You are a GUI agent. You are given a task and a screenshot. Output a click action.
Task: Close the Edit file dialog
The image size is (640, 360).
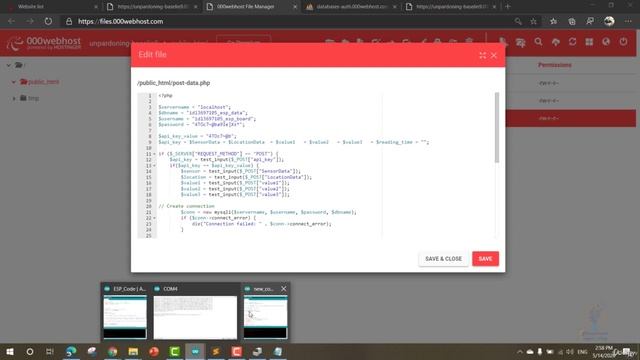pyautogui.click(x=494, y=56)
